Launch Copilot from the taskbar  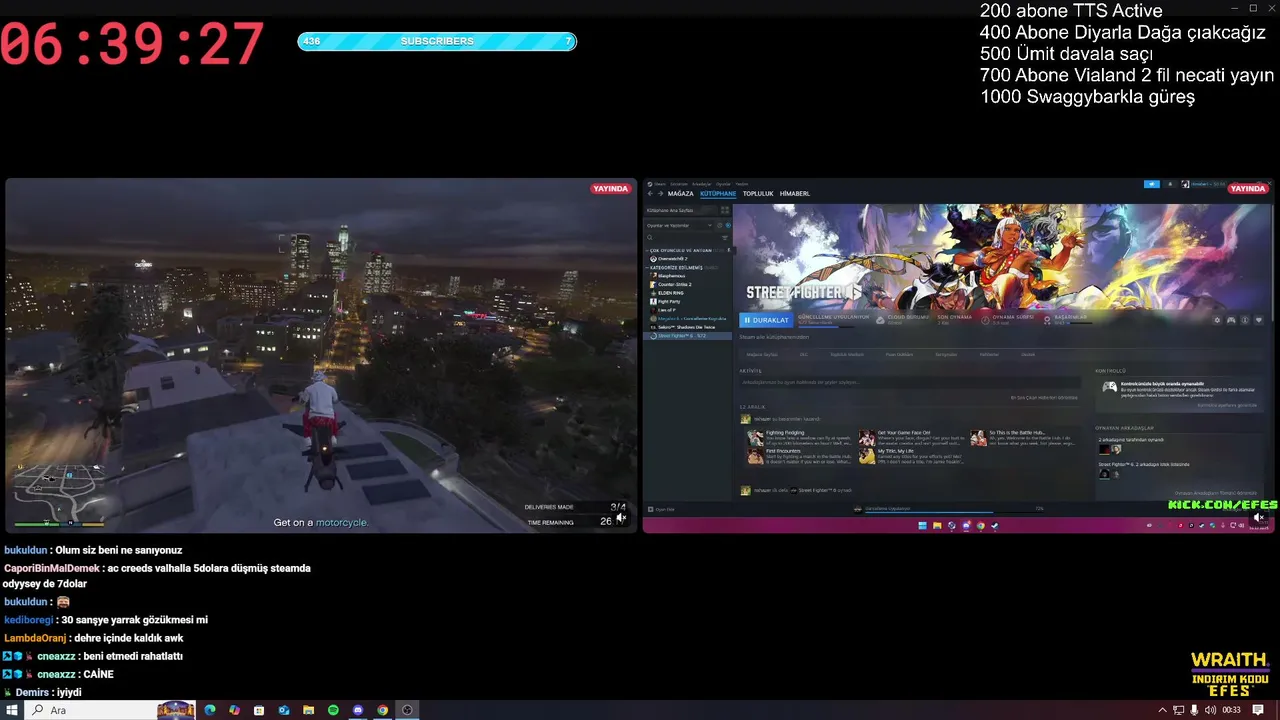(234, 710)
